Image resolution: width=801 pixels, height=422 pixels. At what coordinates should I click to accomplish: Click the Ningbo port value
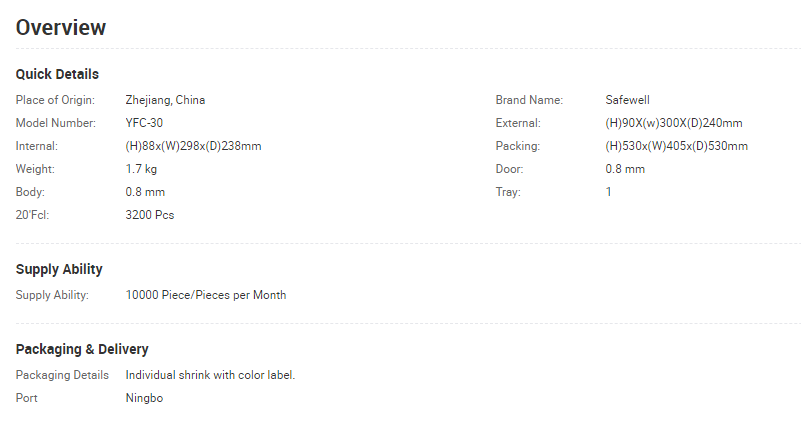pos(144,398)
